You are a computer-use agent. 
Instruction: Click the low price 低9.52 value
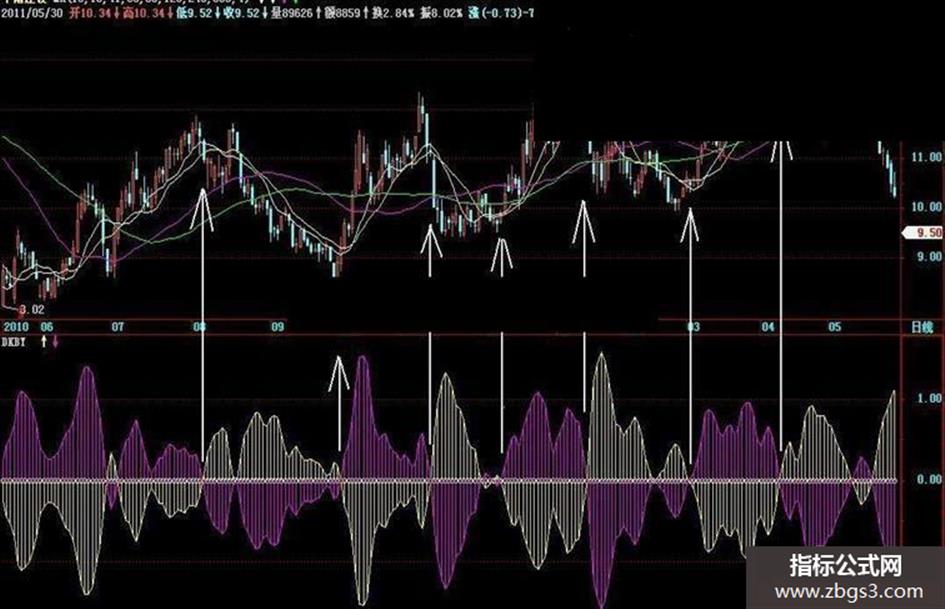click(x=193, y=13)
